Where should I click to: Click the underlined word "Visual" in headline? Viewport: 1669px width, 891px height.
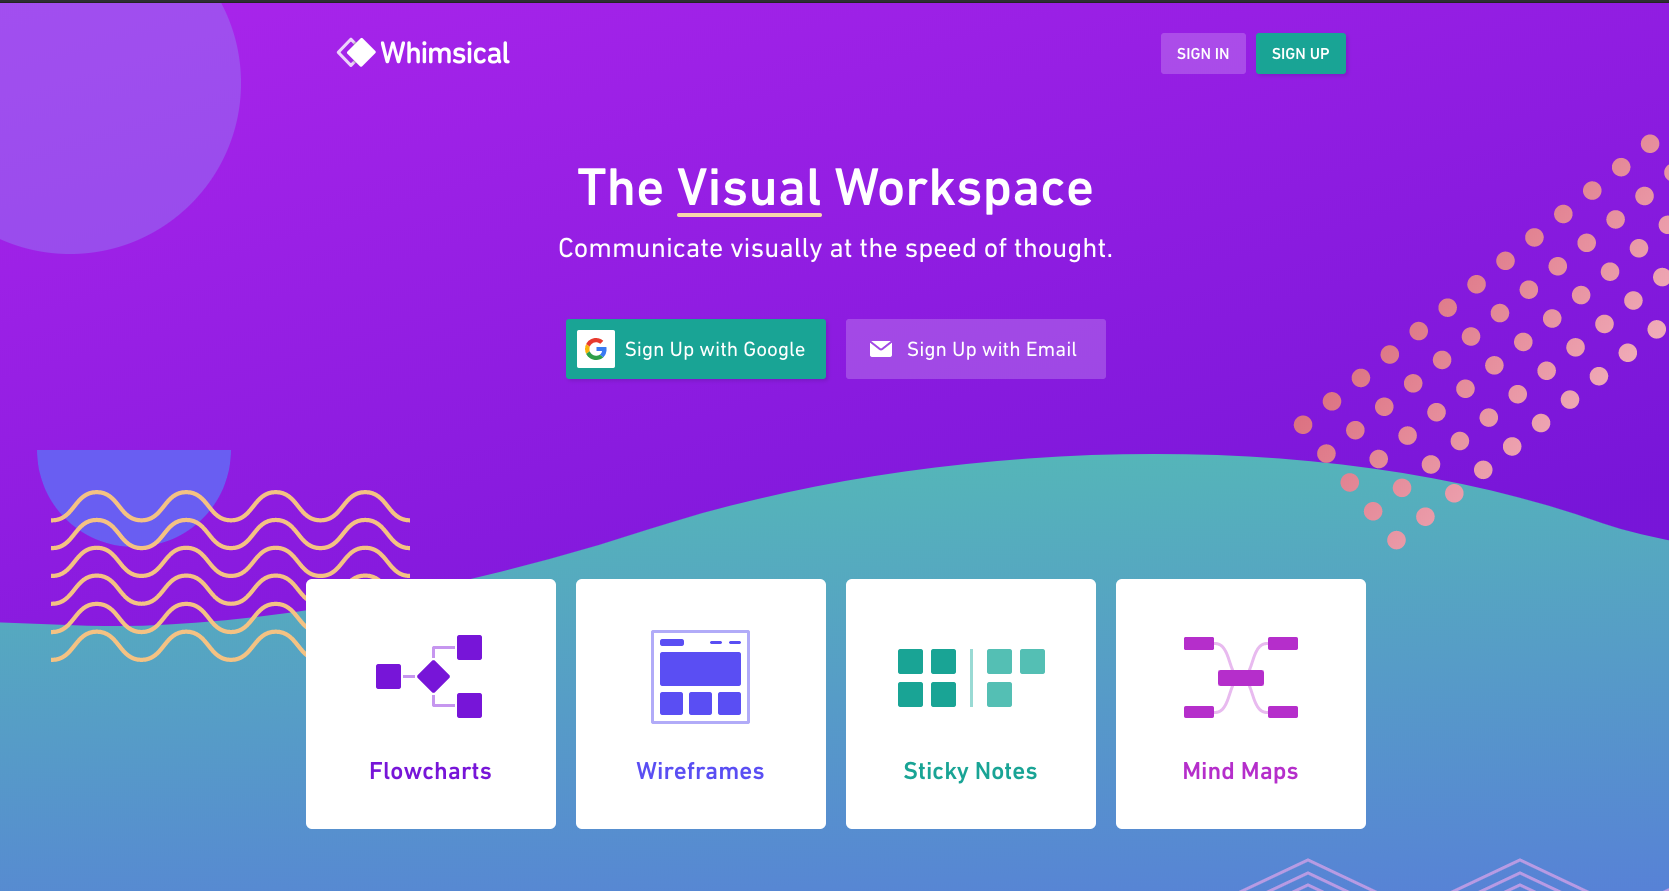click(749, 189)
